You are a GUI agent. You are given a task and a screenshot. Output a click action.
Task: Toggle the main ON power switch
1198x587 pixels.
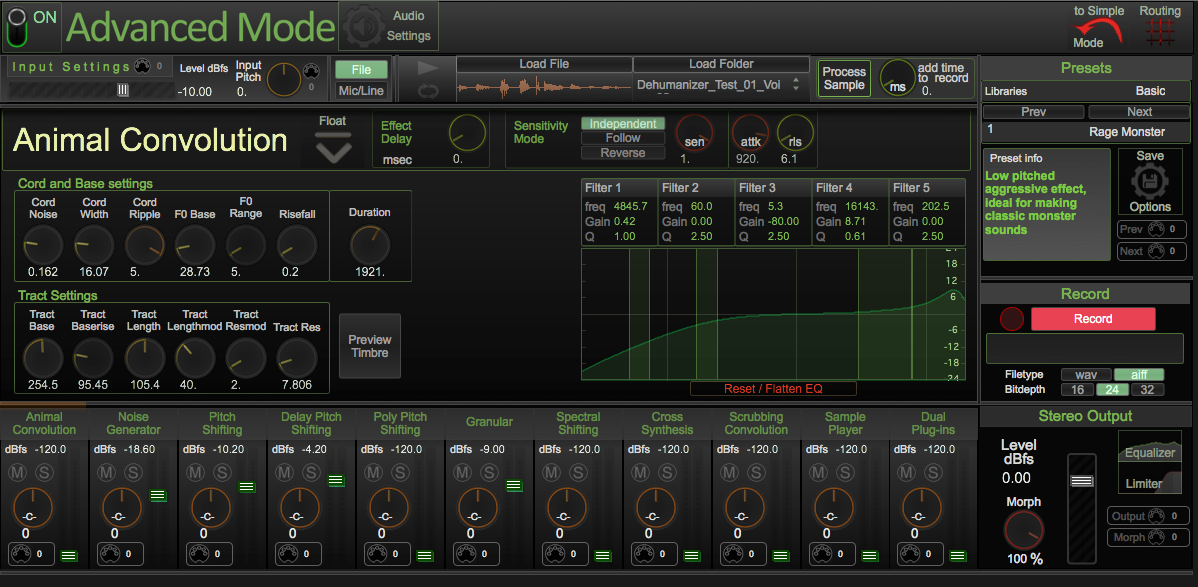click(x=17, y=27)
